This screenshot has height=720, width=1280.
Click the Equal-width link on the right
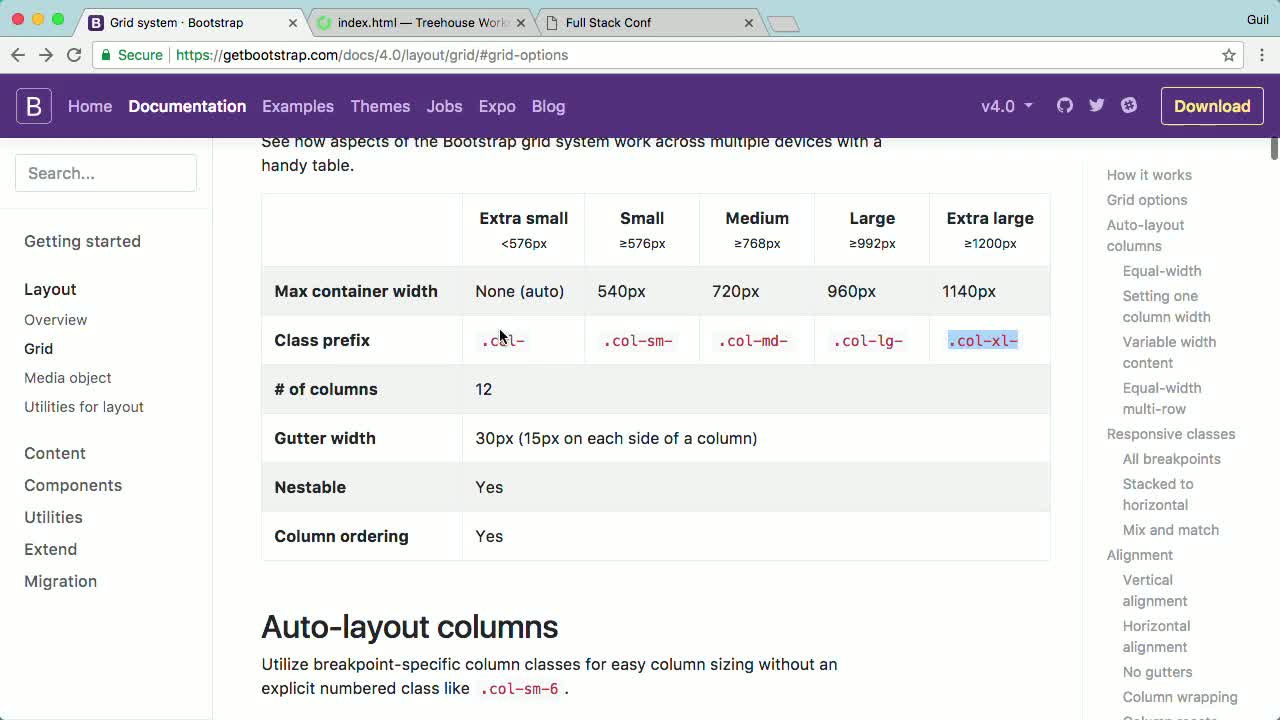[1161, 270]
